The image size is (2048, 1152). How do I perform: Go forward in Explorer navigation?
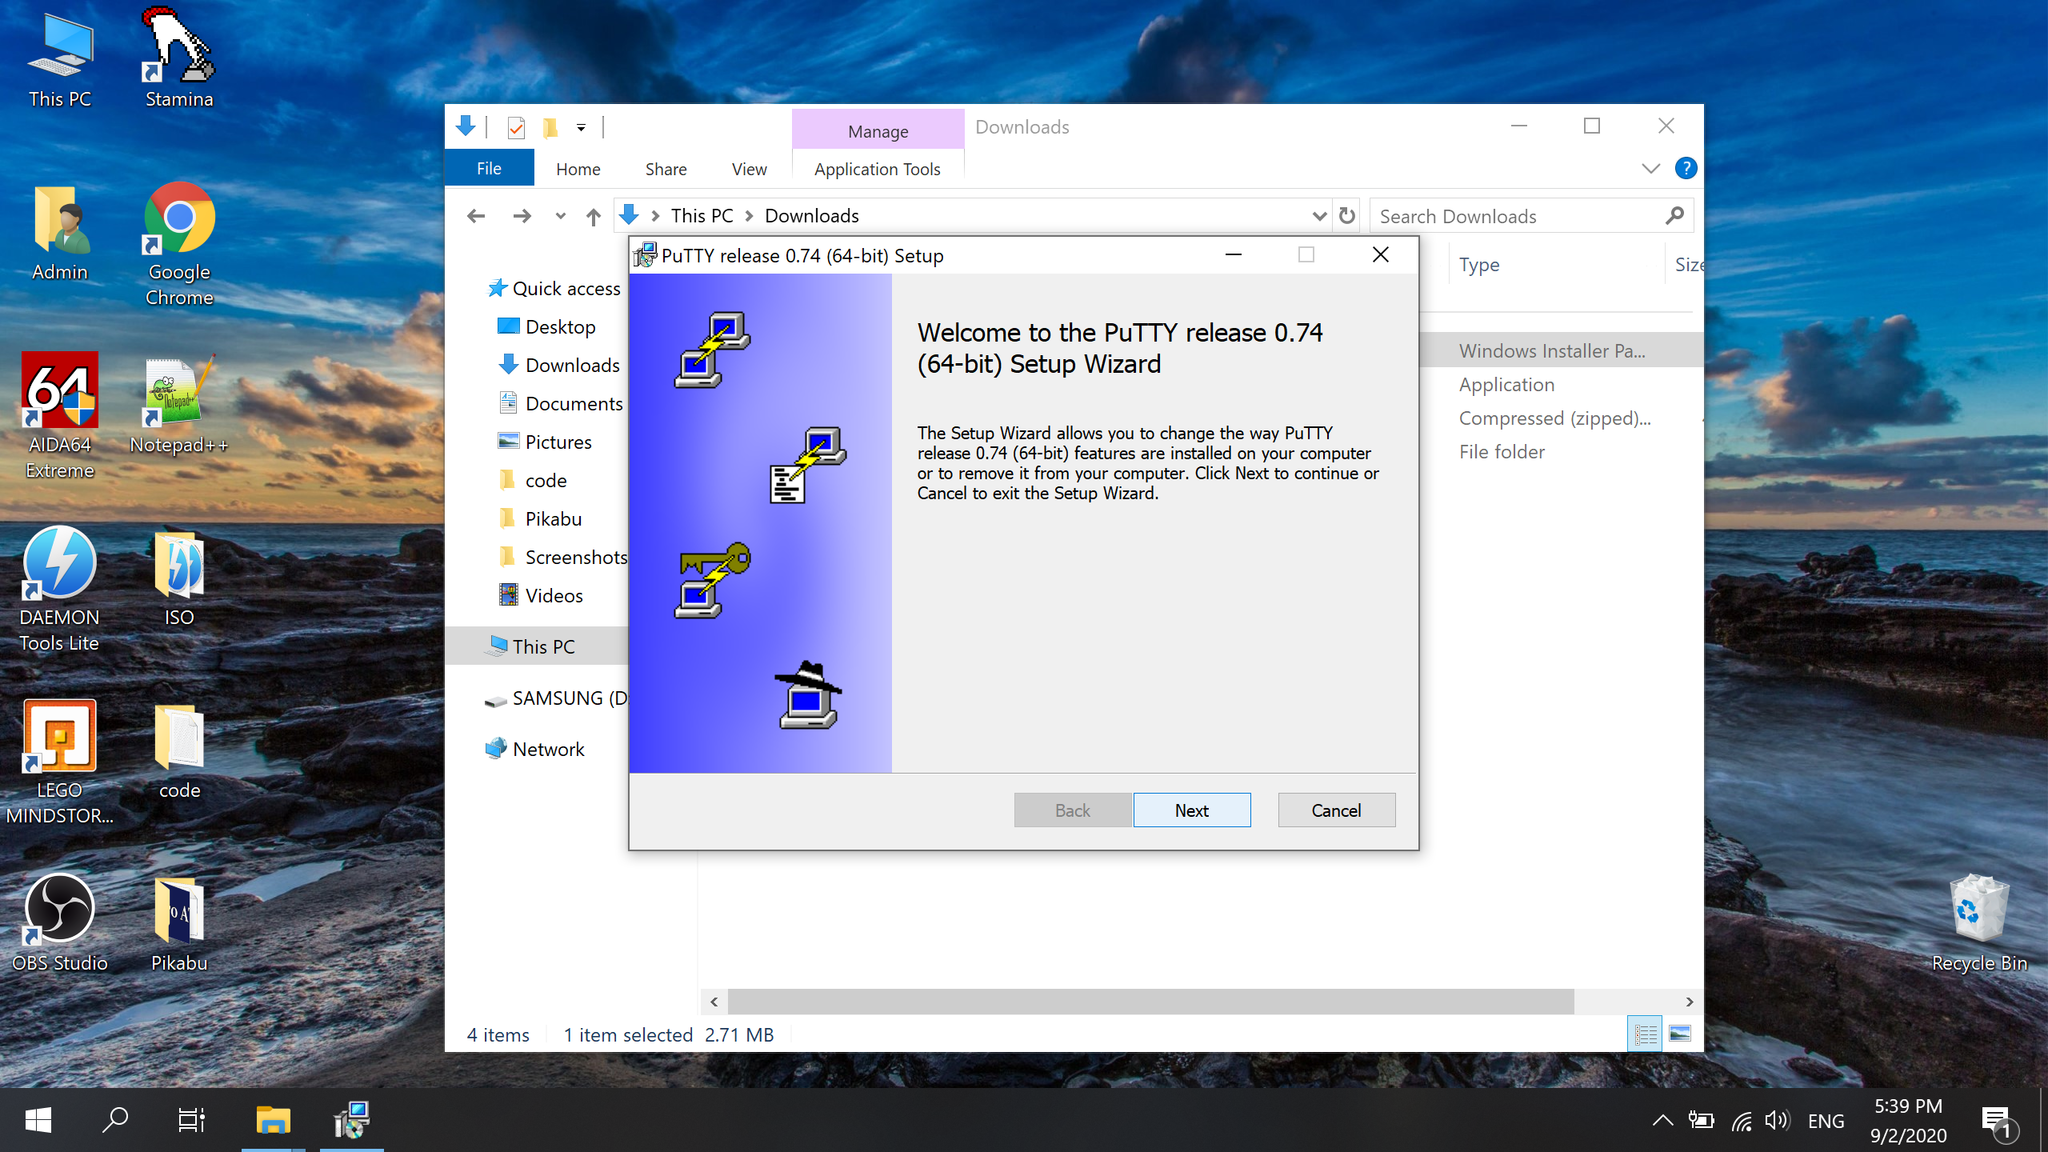point(521,215)
